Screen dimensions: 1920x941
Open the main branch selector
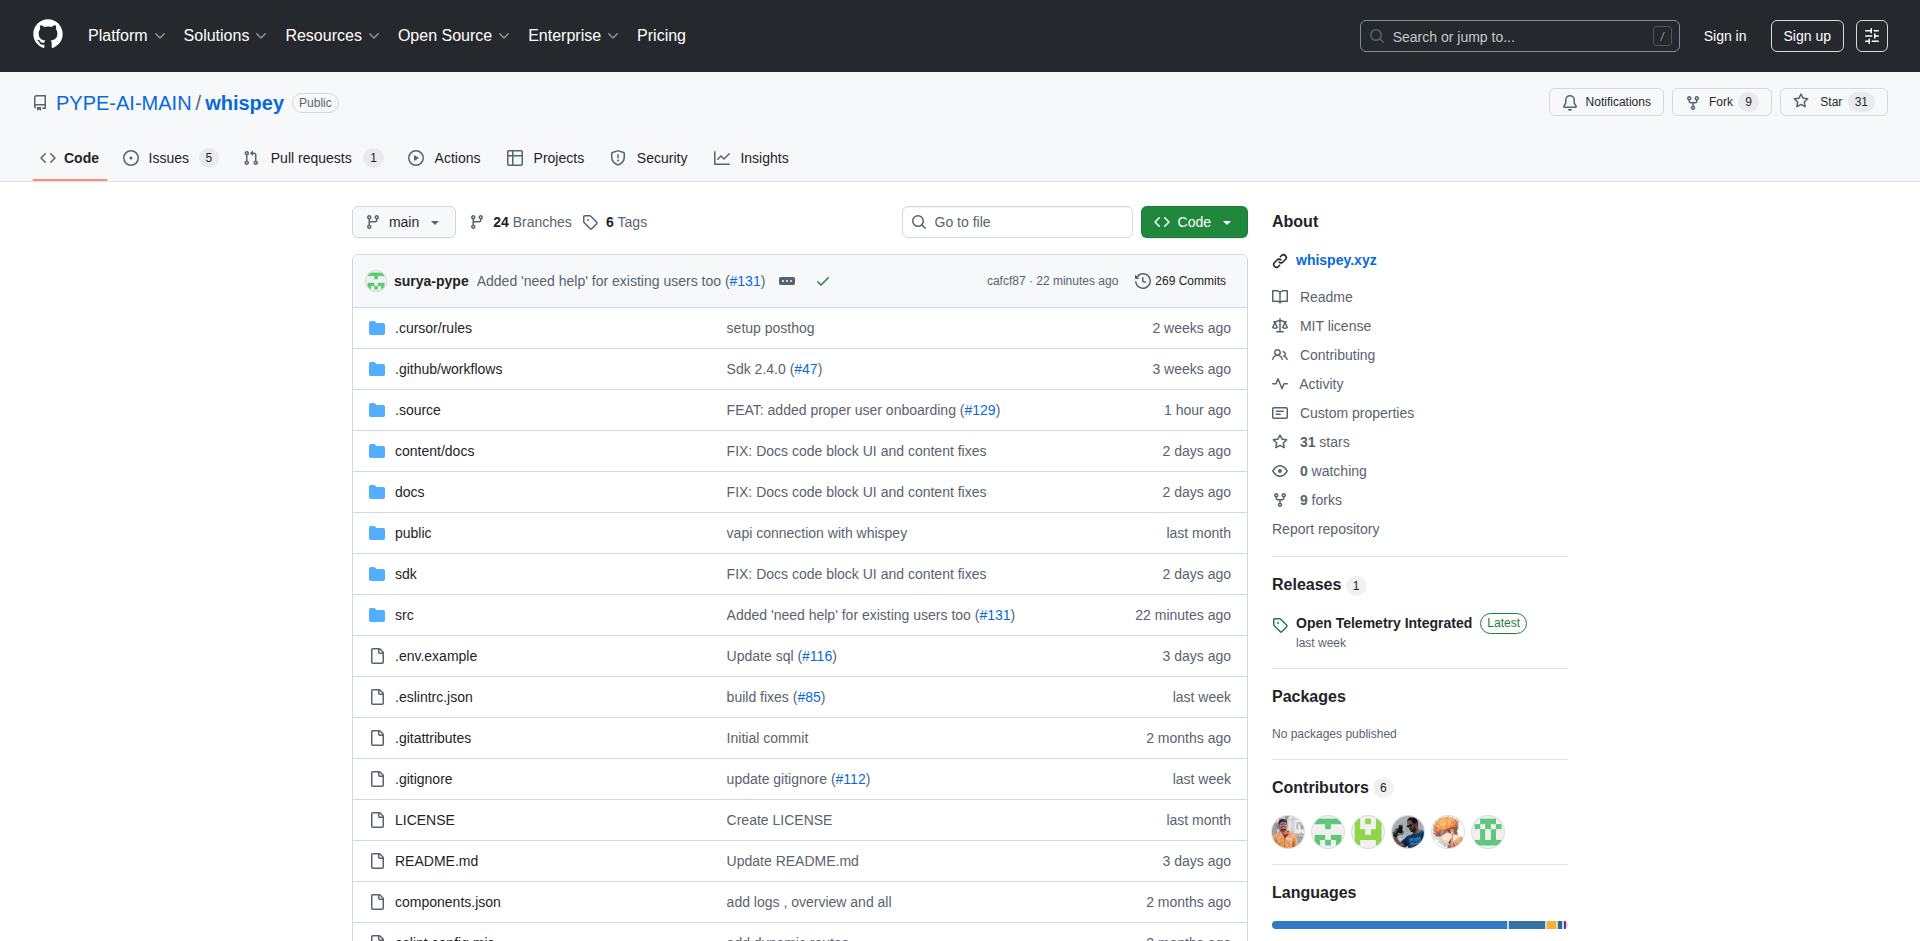coord(404,222)
